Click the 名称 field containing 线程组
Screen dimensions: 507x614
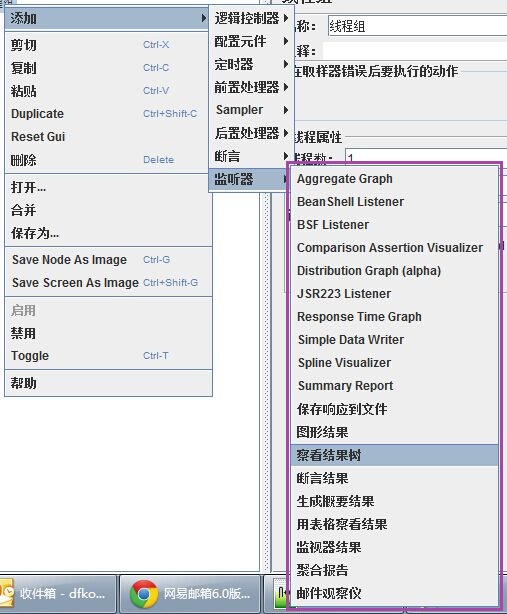(417, 26)
